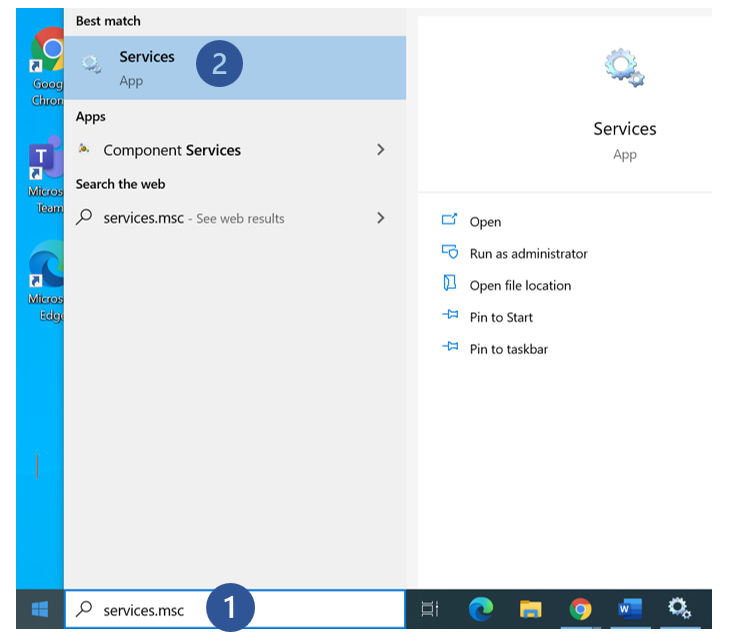The height and width of the screenshot is (643, 730).
Task: Select Component Services from Apps list
Action: (172, 150)
